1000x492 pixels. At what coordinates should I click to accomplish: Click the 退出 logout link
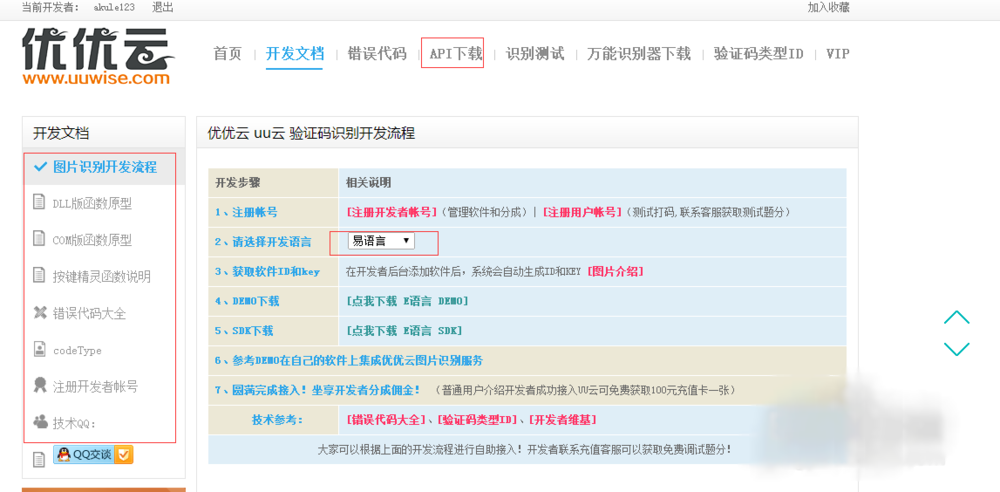163,8
